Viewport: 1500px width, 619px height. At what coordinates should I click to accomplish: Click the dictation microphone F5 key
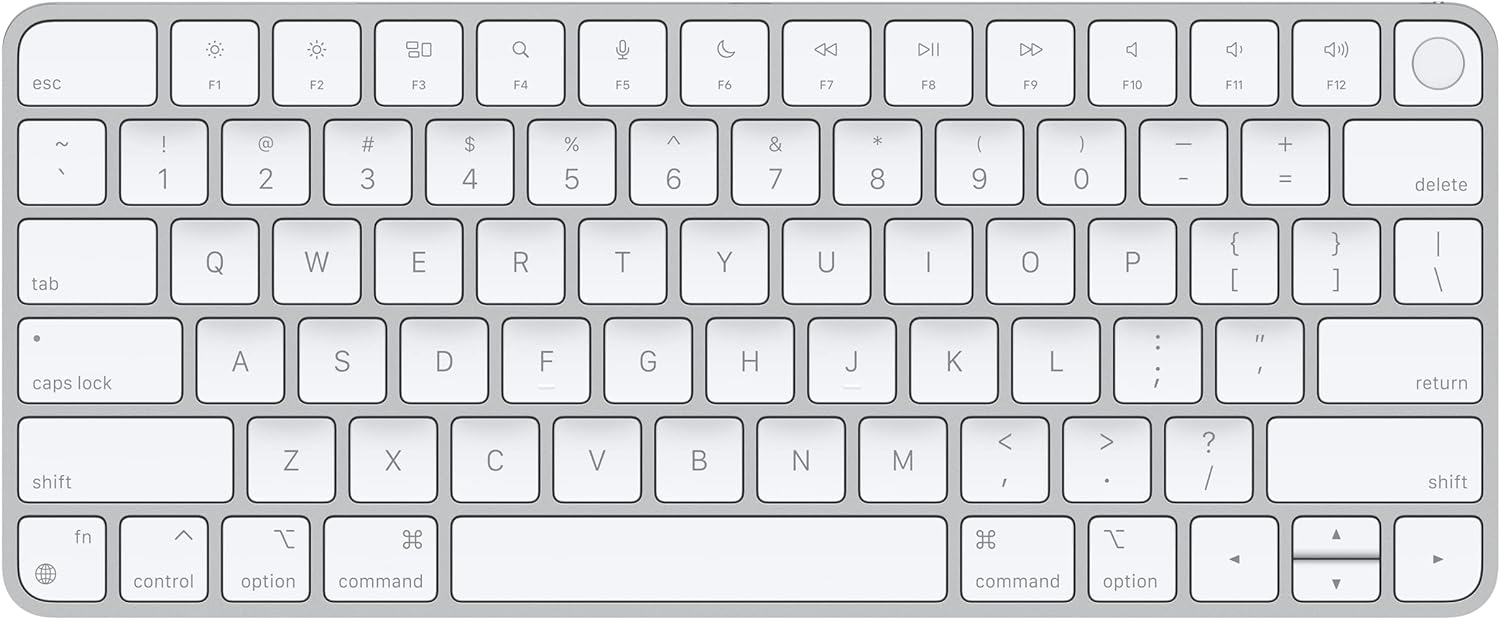coord(623,63)
